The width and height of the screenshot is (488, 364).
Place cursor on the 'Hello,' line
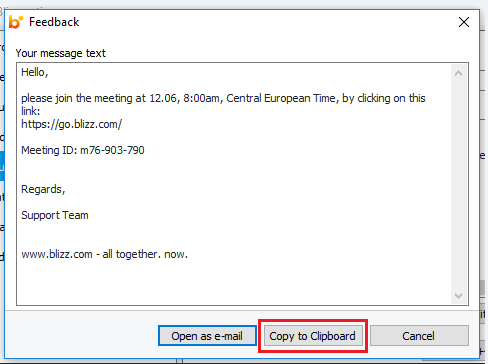35,72
